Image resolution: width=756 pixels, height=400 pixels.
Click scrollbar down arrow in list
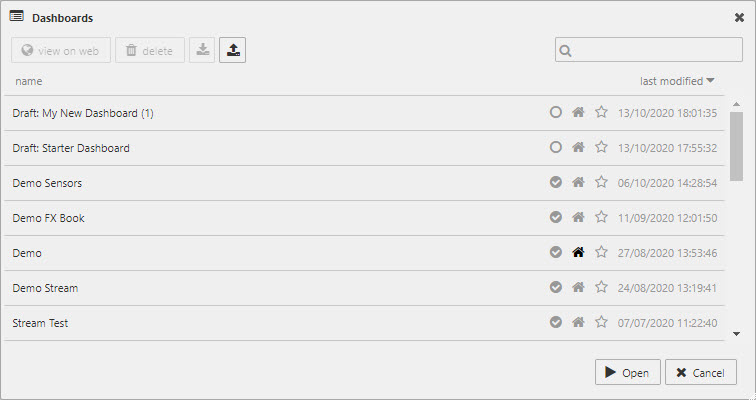click(x=736, y=334)
